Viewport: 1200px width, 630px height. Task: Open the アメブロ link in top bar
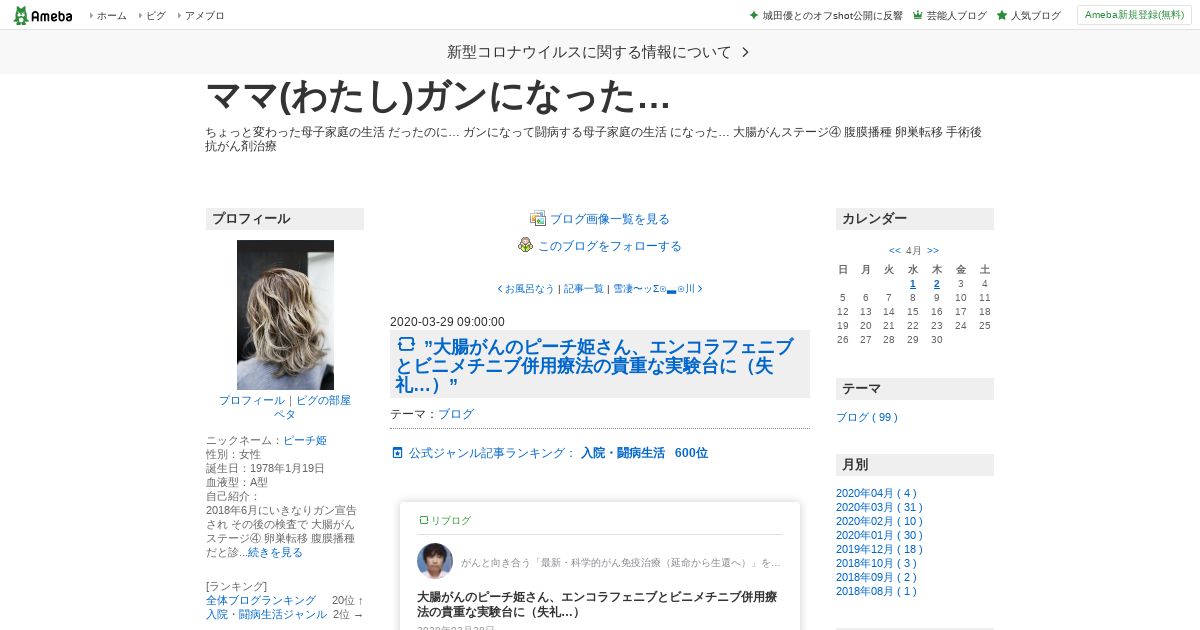point(204,15)
